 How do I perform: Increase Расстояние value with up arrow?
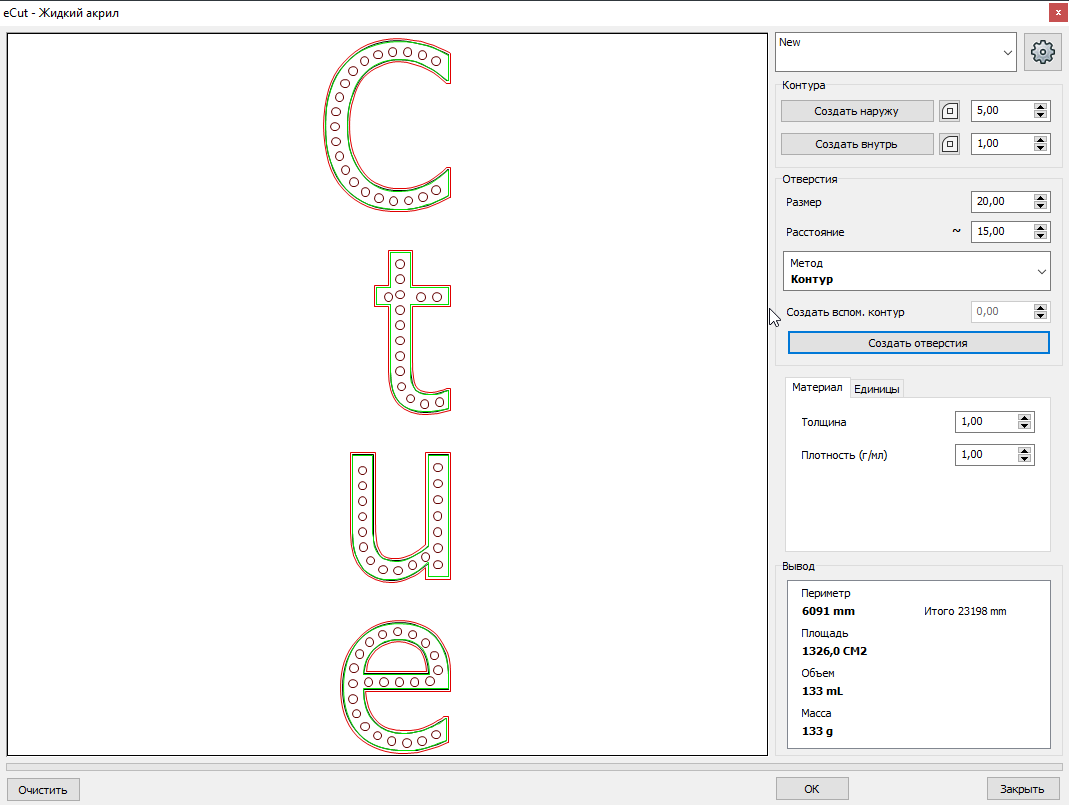click(x=1040, y=227)
